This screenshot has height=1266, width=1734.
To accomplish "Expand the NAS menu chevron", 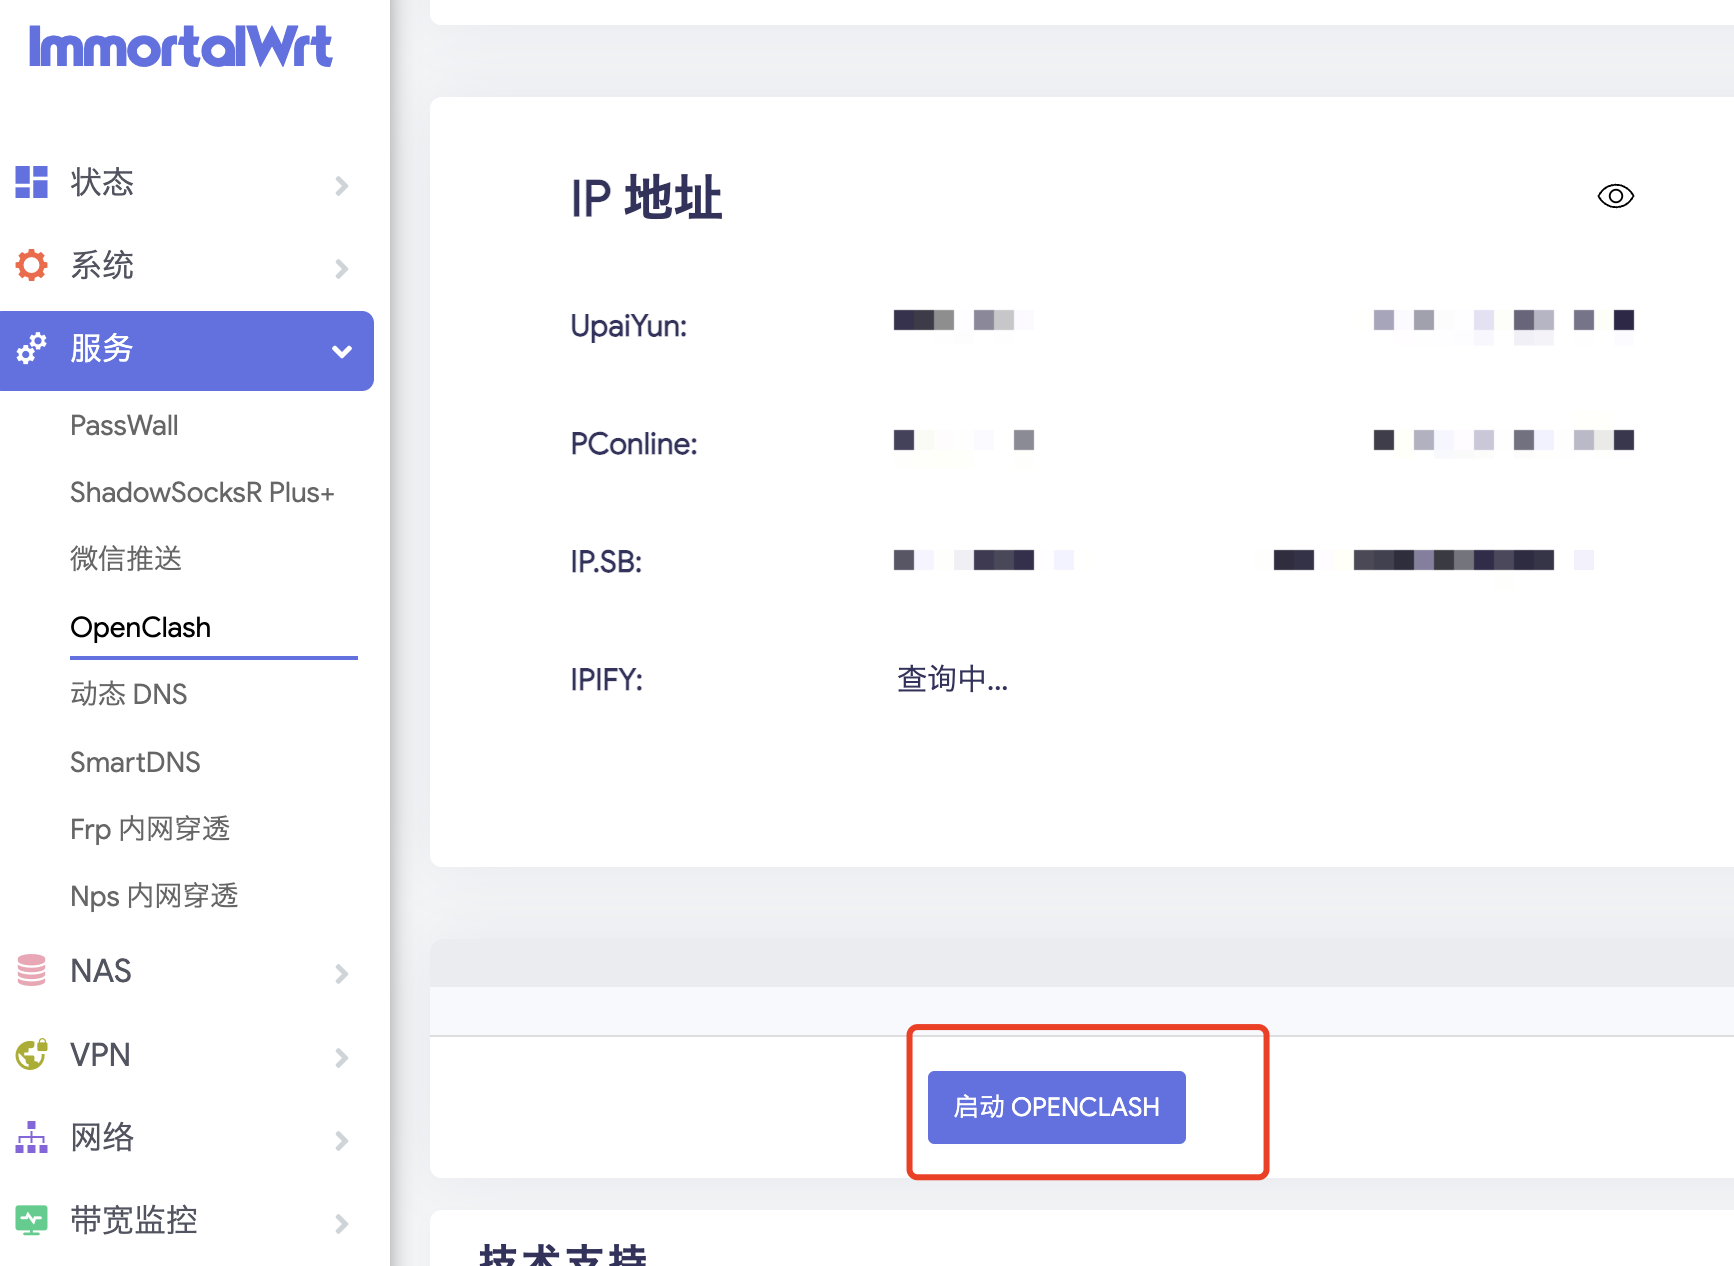I will pos(342,973).
